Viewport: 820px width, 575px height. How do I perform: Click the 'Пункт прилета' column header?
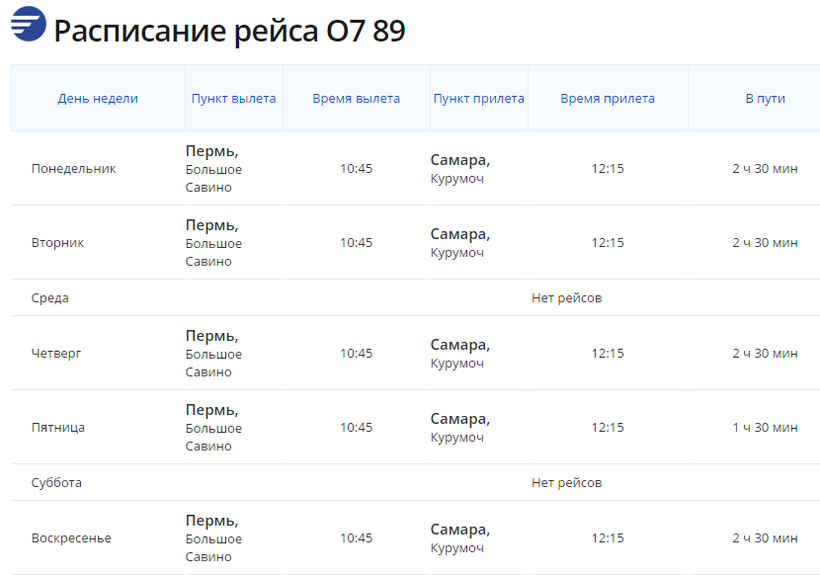click(479, 98)
